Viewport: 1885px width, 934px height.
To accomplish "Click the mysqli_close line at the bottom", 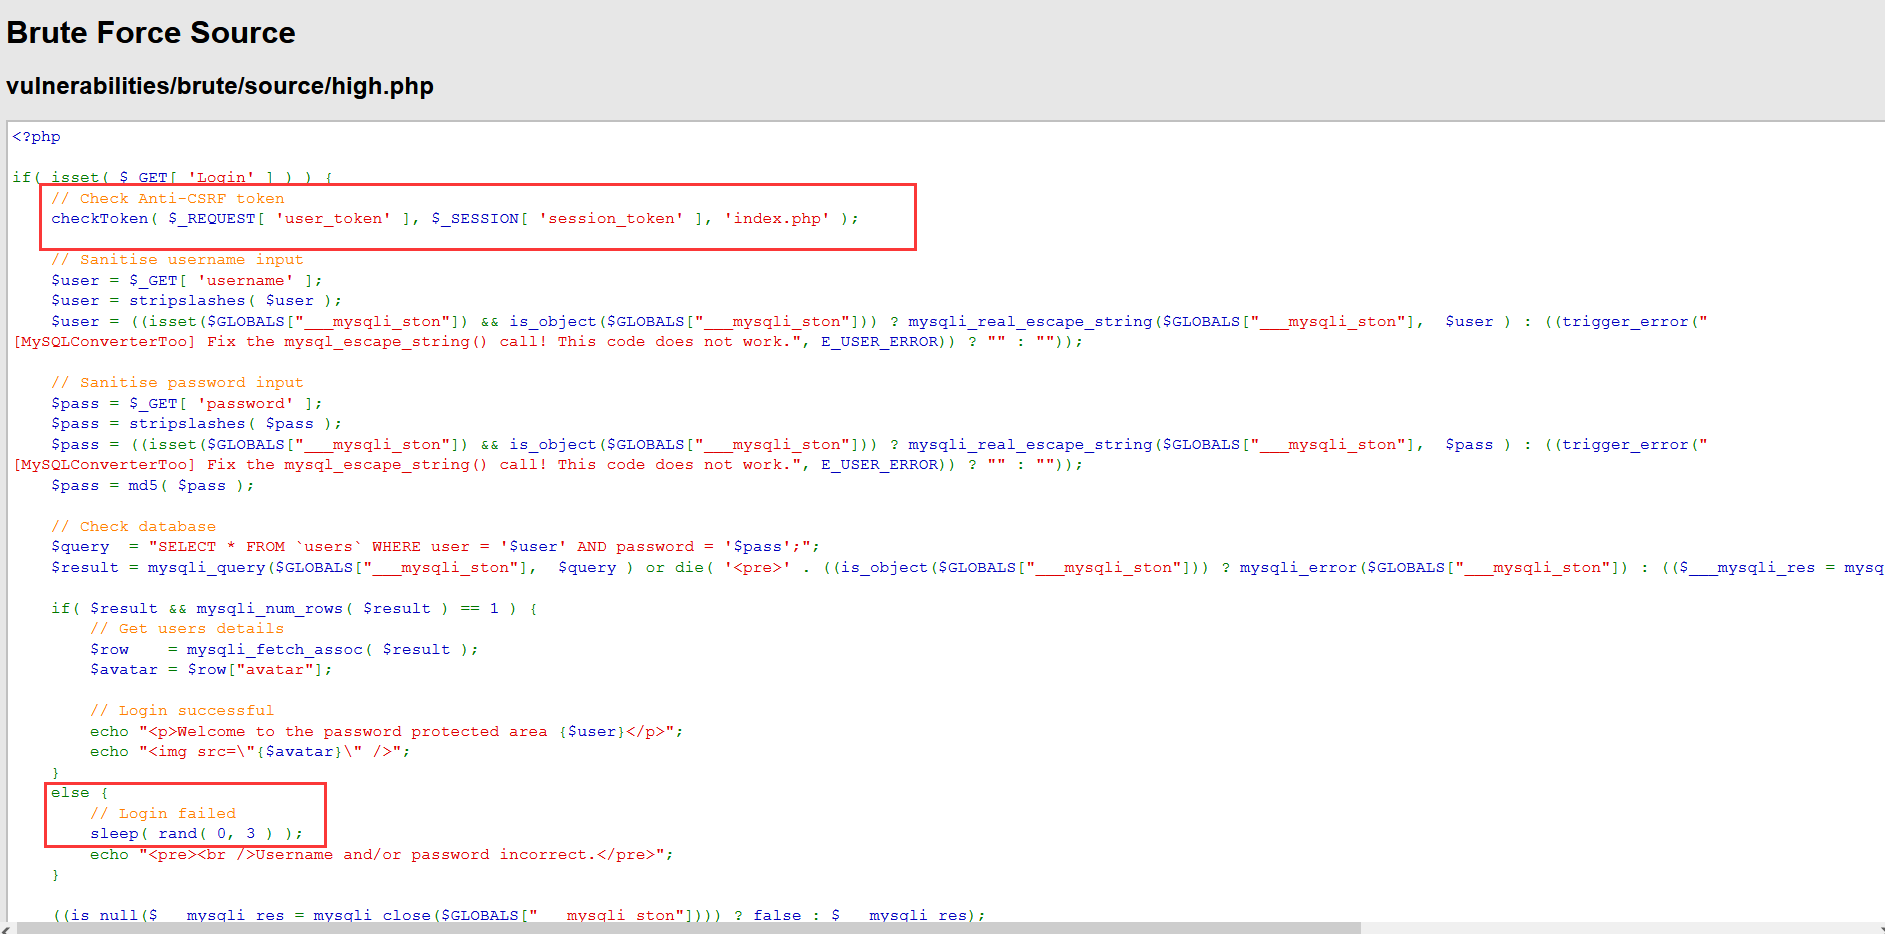I will point(519,915).
